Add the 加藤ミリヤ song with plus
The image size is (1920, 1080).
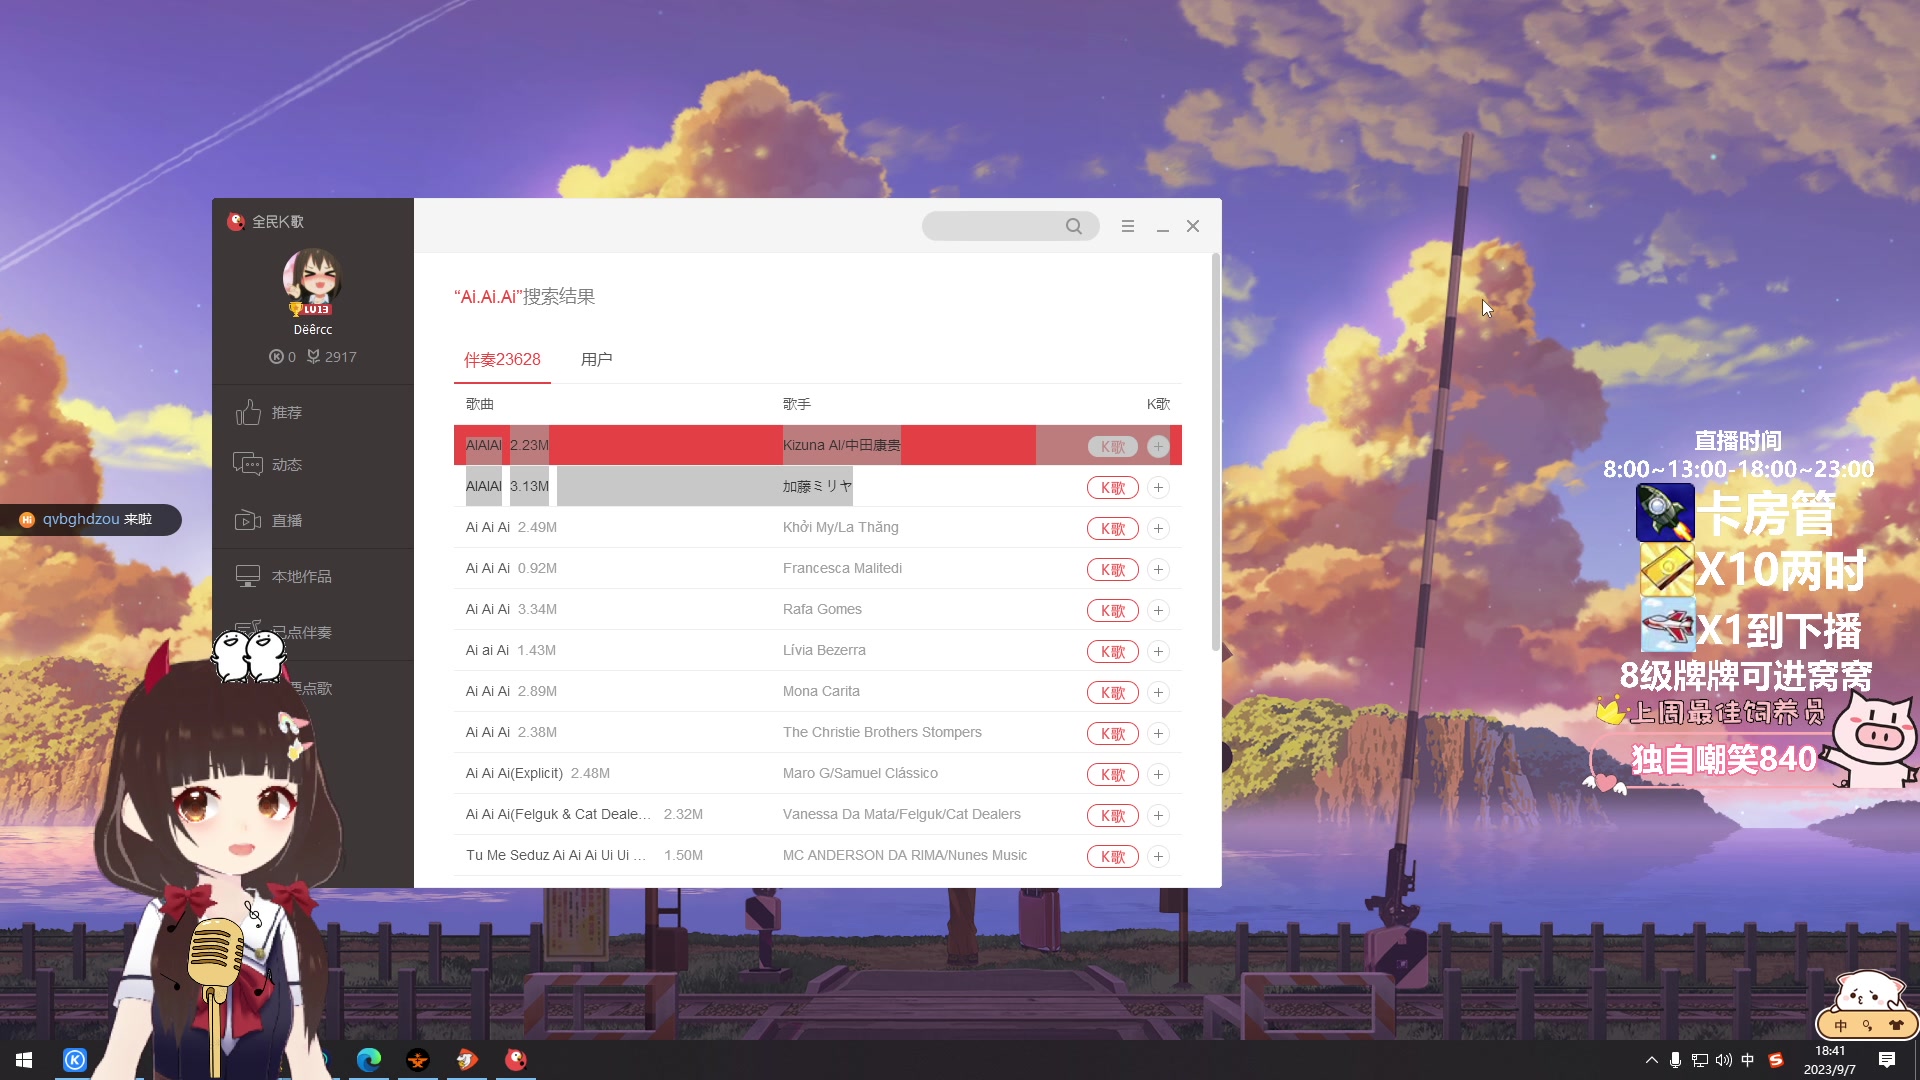click(x=1158, y=487)
